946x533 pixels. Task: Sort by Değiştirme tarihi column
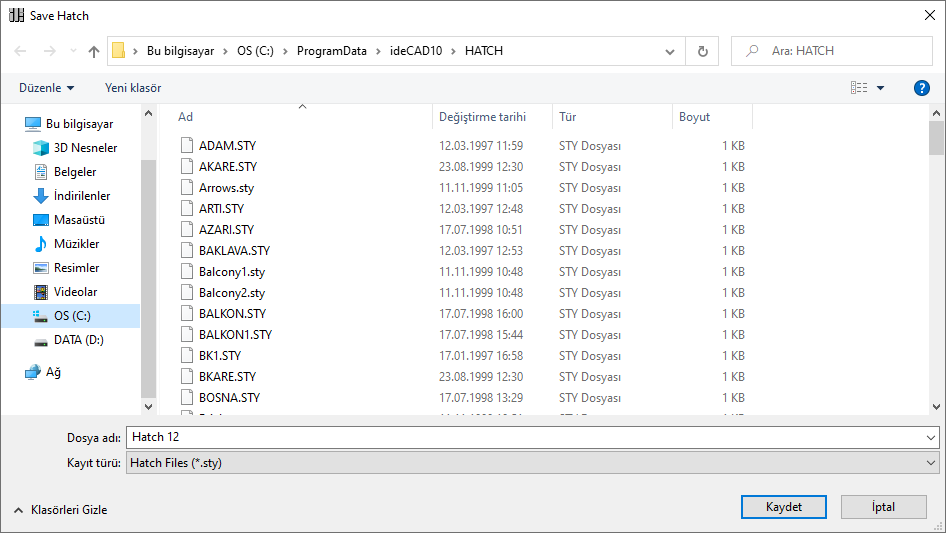point(482,117)
